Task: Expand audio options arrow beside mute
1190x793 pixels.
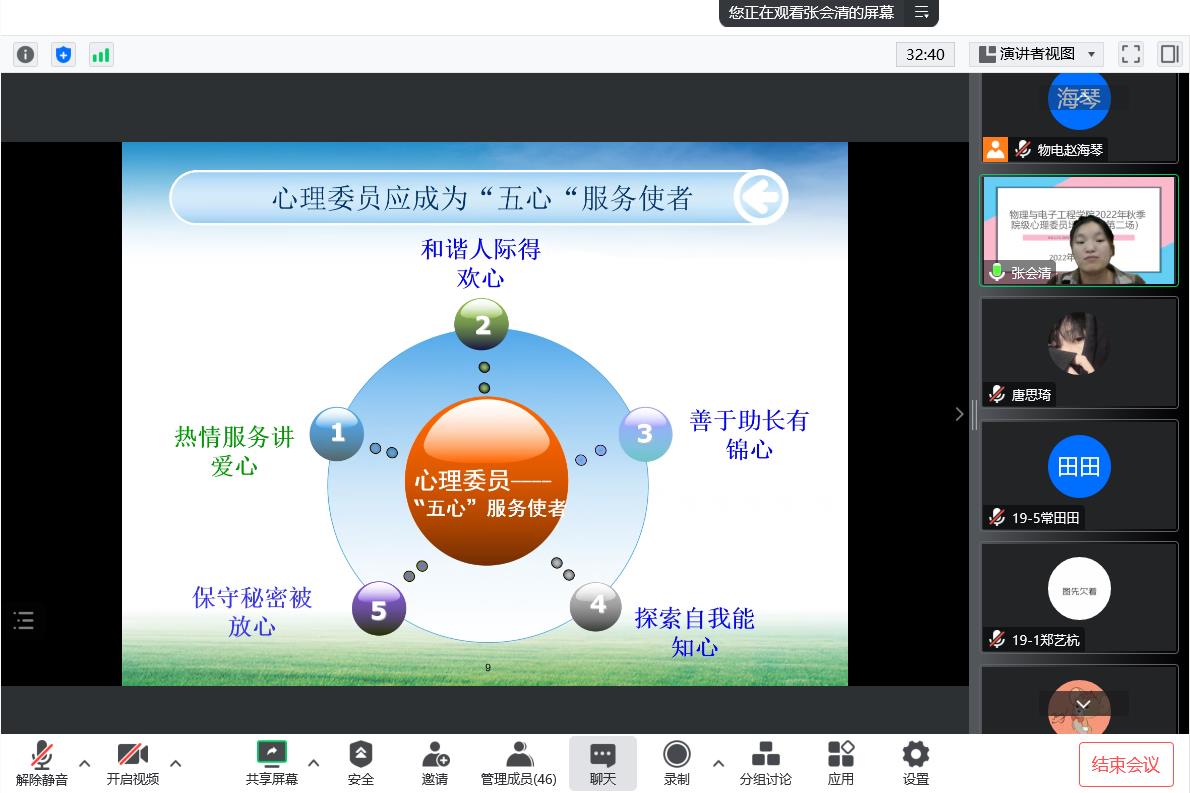Action: [85, 763]
